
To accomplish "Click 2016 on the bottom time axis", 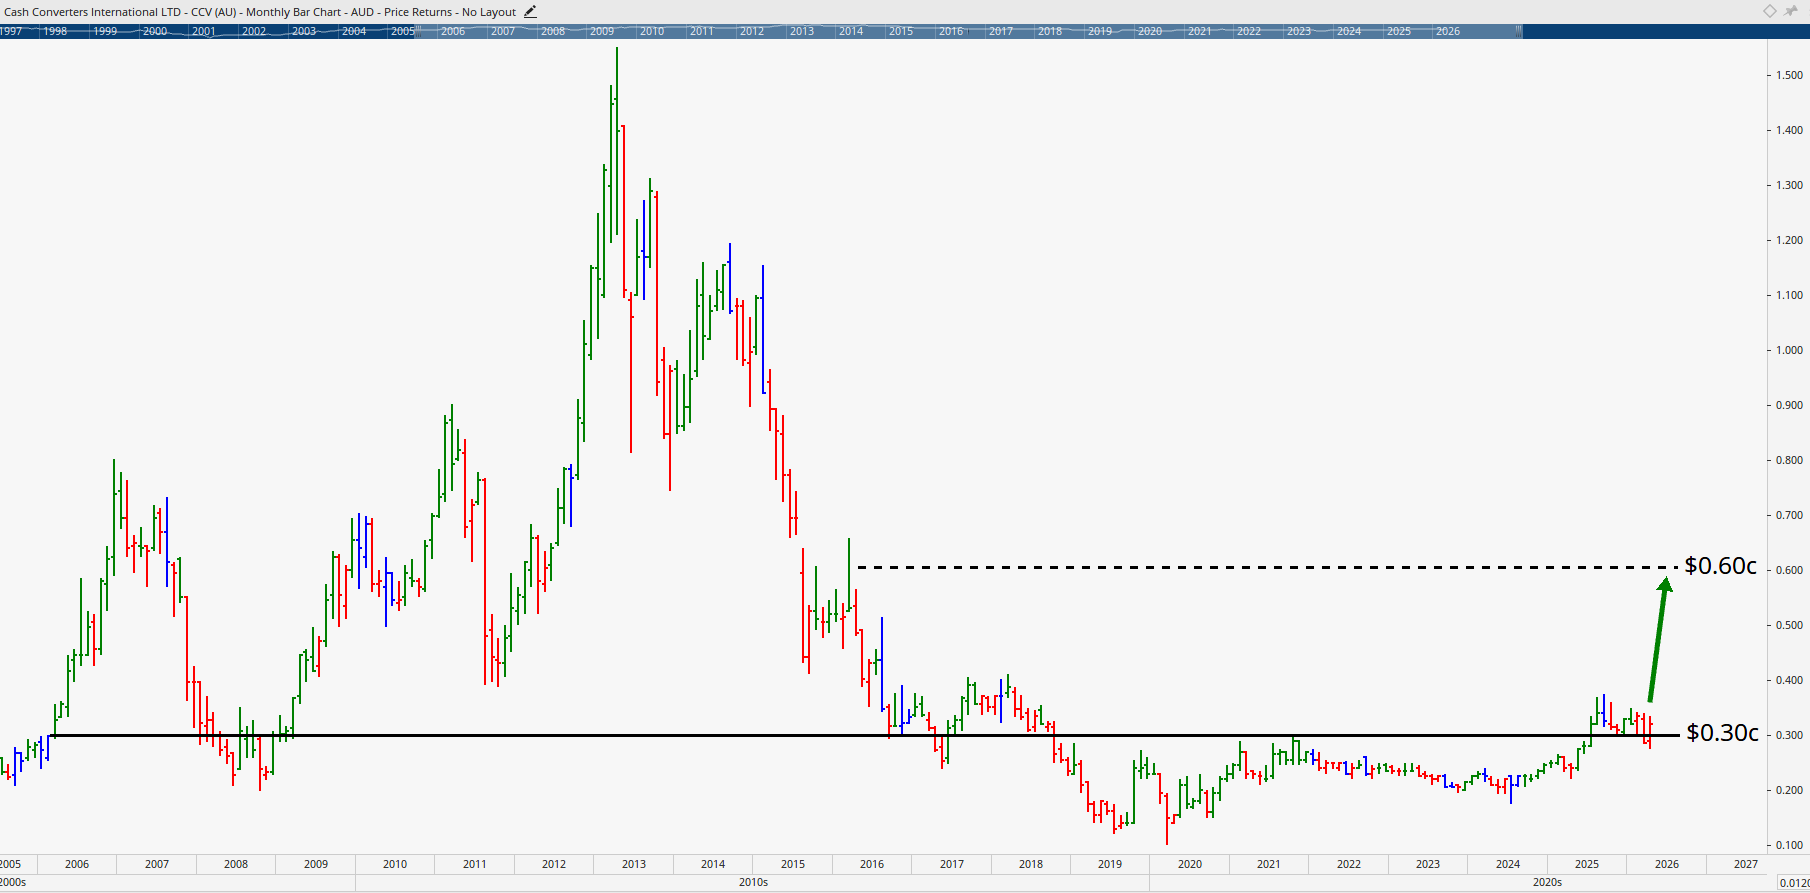I will 872,864.
